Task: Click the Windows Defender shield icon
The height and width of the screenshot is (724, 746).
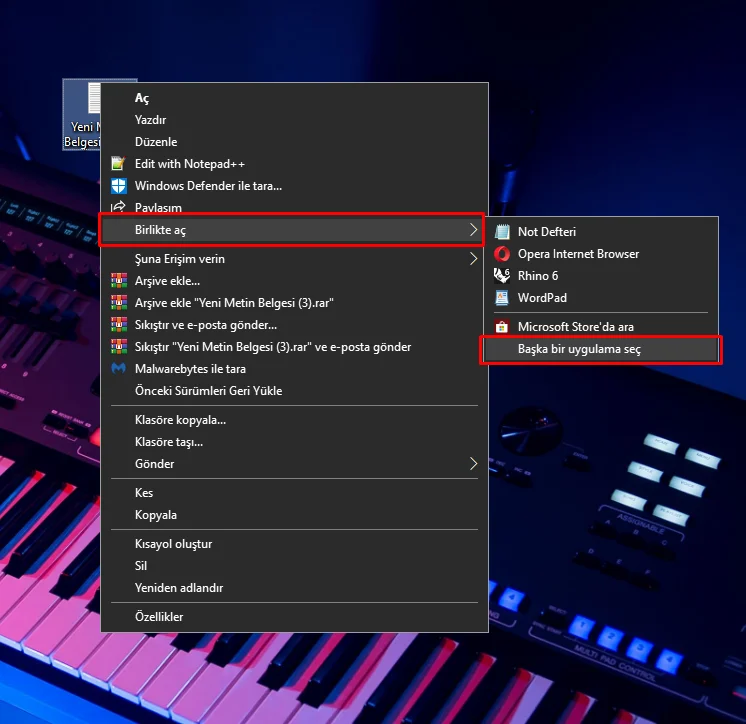Action: [118, 186]
